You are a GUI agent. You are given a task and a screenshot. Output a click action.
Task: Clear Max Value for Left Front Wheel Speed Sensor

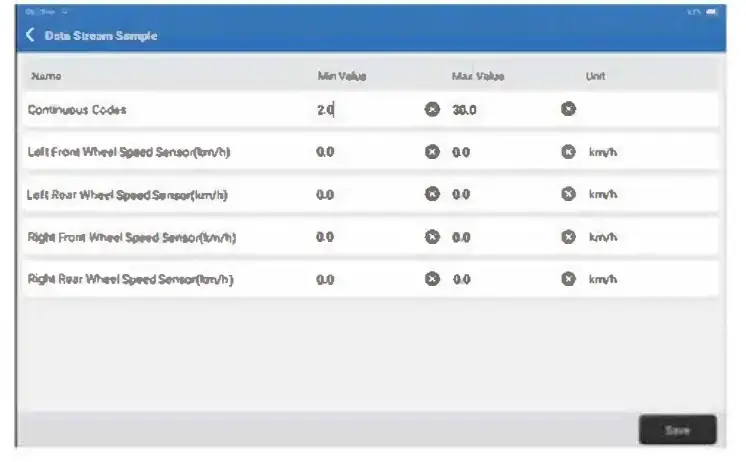[568, 152]
